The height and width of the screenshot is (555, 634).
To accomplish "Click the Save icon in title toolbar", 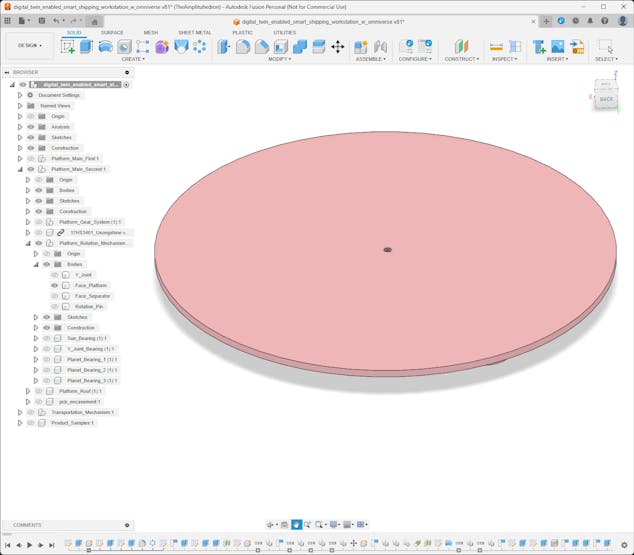I will click(41, 20).
